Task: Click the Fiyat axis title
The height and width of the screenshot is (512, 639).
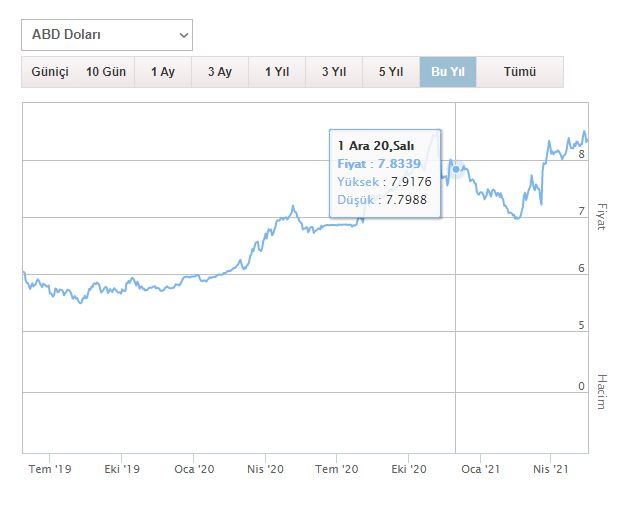Action: (x=601, y=215)
